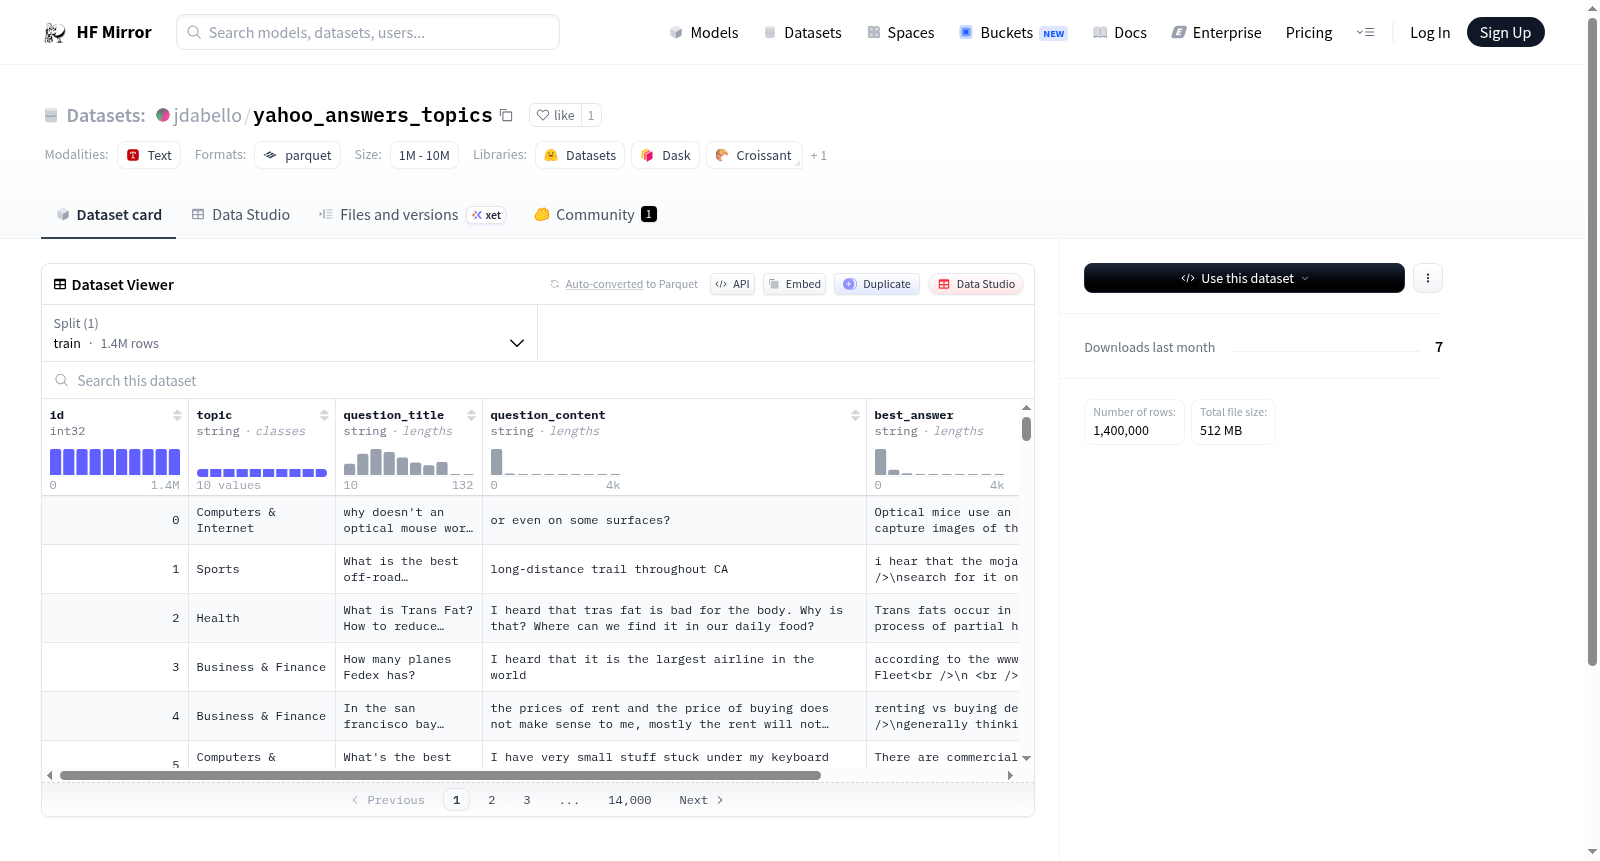Switch to the Community tab

595,214
